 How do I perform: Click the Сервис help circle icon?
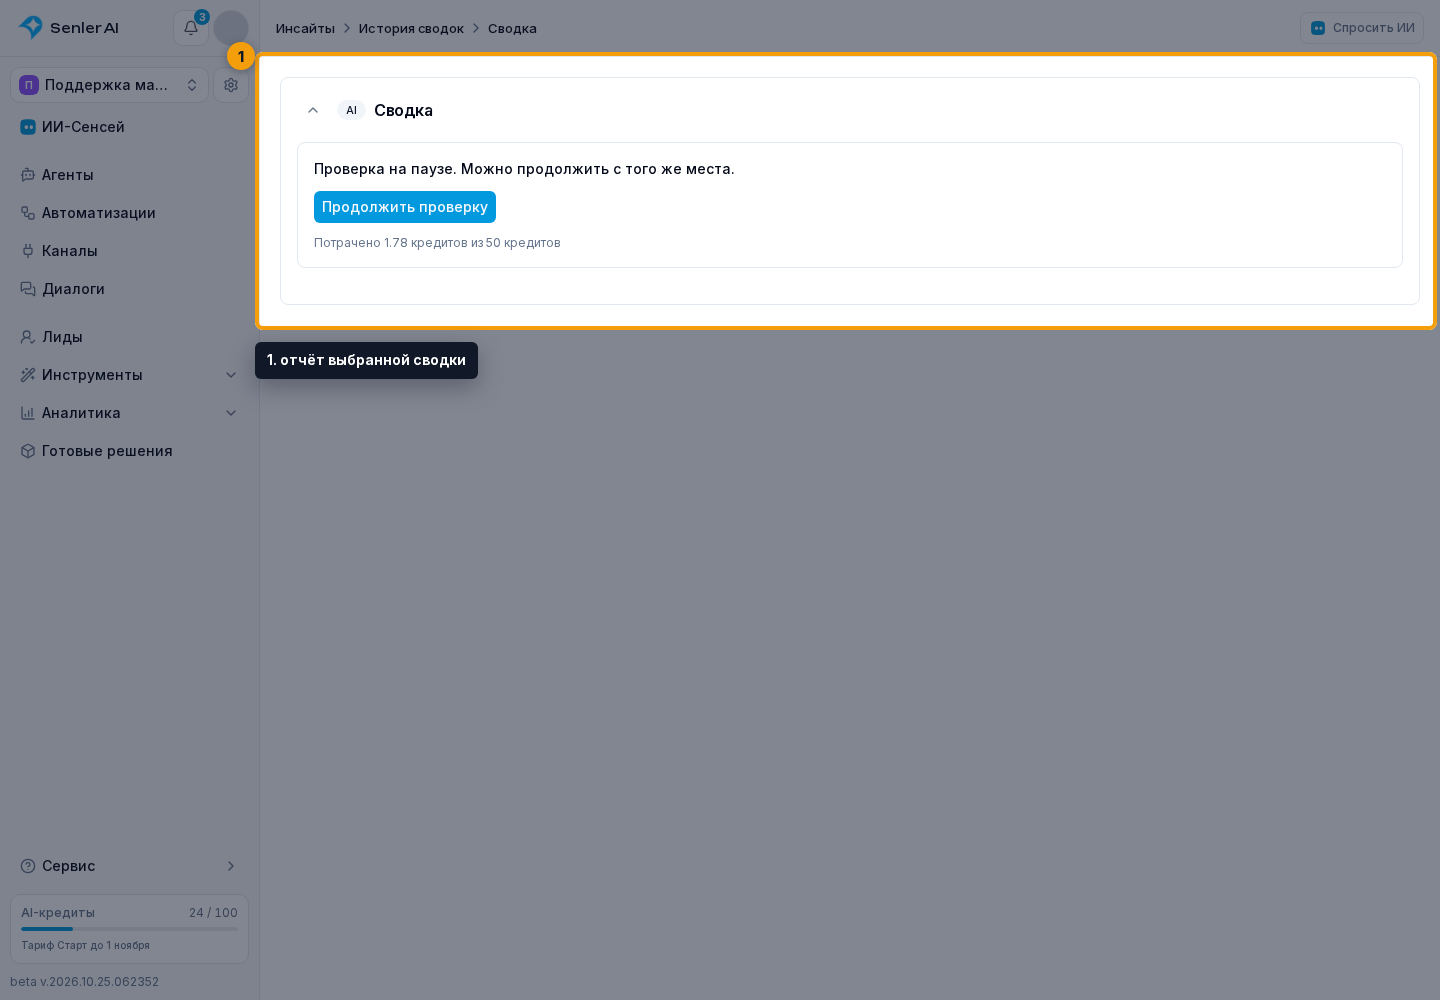click(x=28, y=866)
